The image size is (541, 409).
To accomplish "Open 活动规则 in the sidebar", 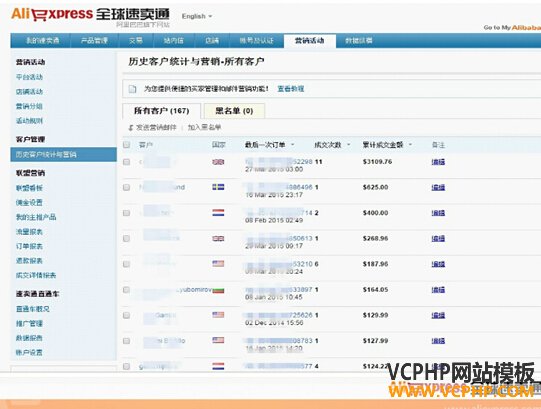I will tap(29, 120).
